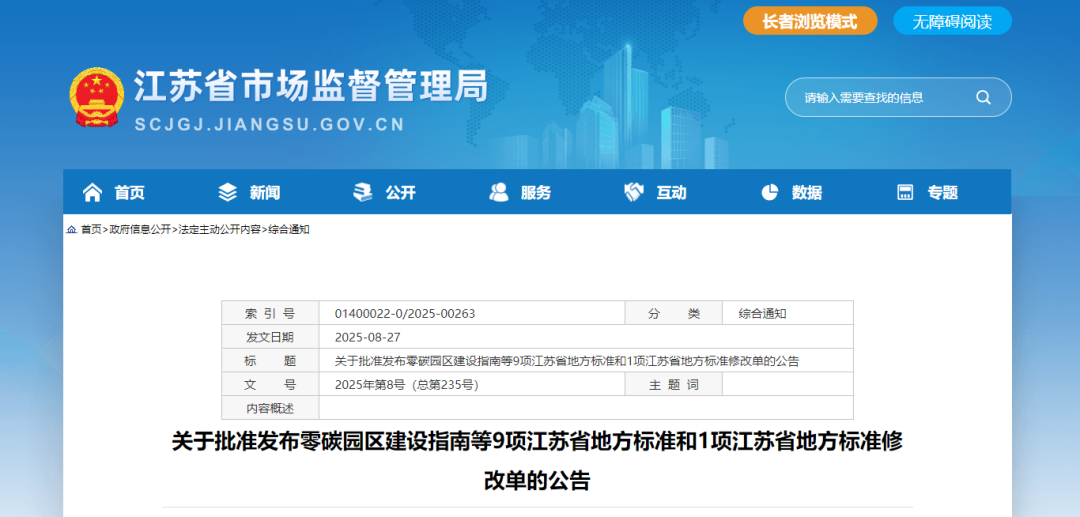Image resolution: width=1080 pixels, height=517 pixels.
Task: Click the SCJGJ.JIANGSU.GOV.CN domain text
Action: pyautogui.click(x=270, y=125)
